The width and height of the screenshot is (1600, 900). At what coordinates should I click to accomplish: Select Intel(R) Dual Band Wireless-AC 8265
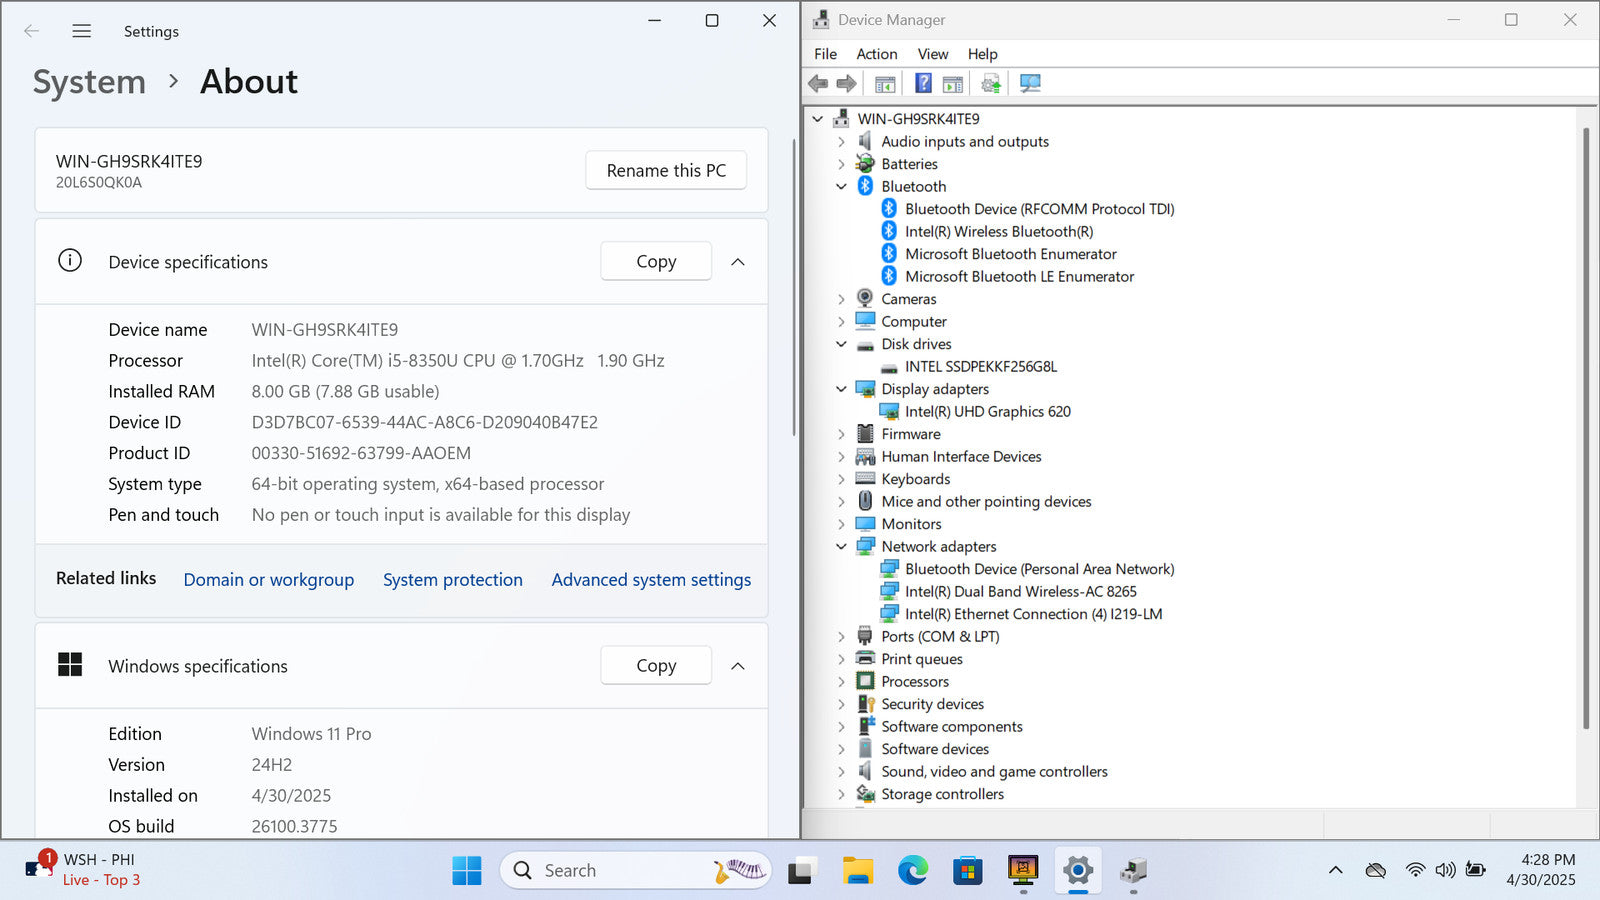[x=1021, y=591]
